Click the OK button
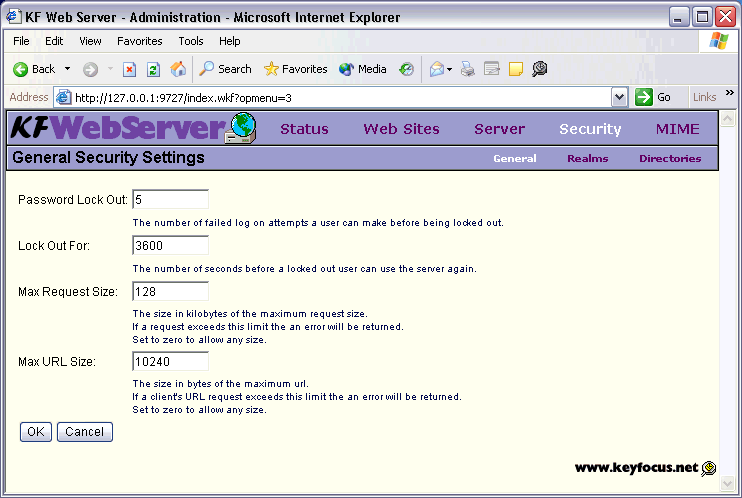Image resolution: width=742 pixels, height=498 pixels. (36, 432)
